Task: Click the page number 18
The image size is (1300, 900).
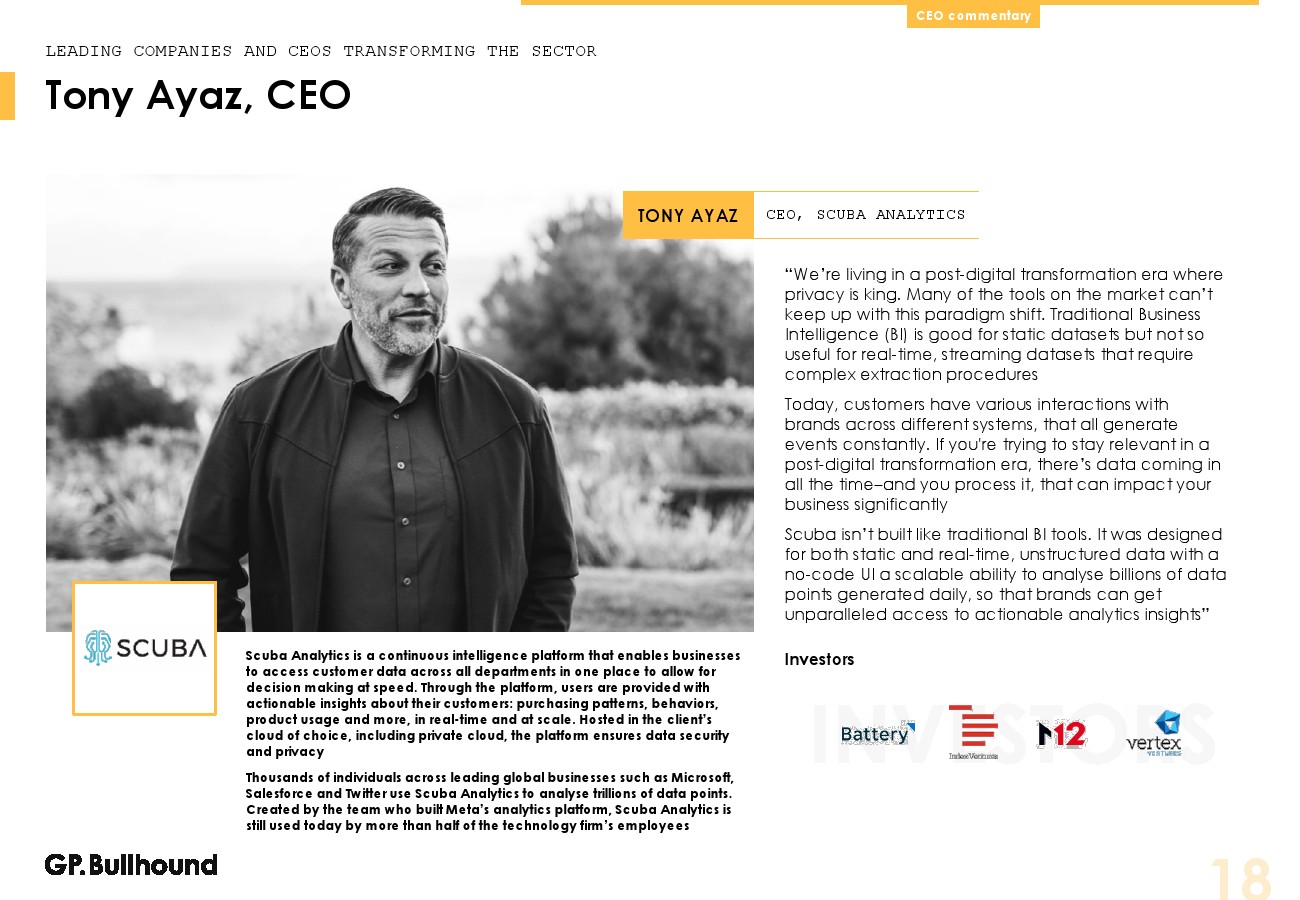Action: click(1241, 879)
